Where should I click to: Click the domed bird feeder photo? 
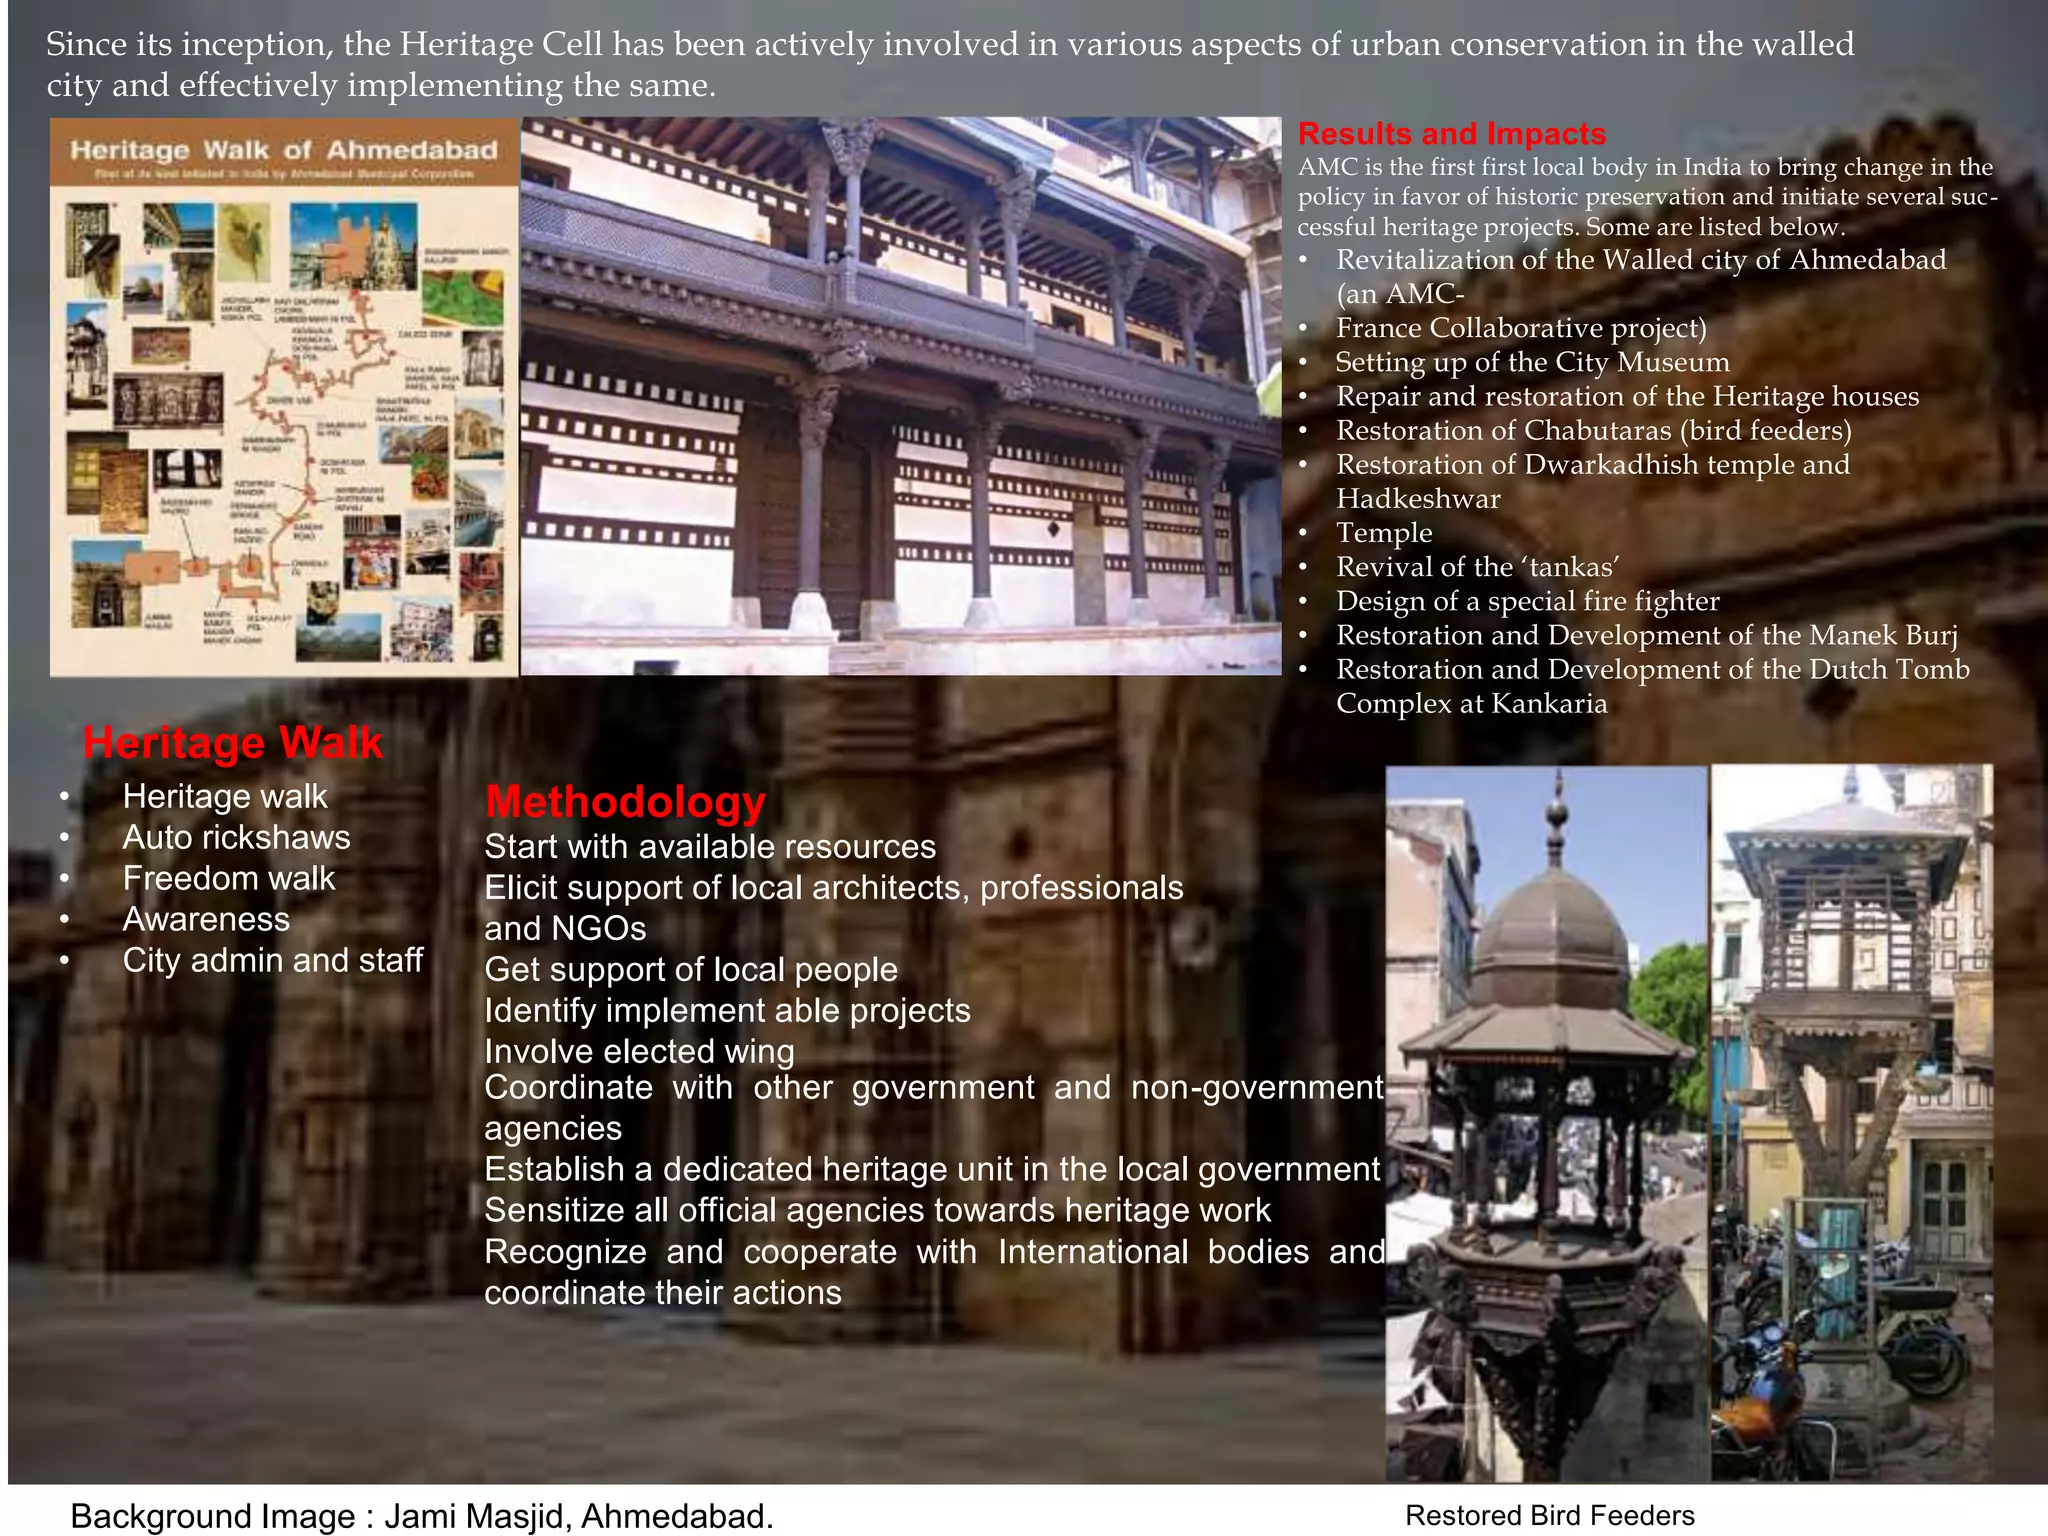(x=1546, y=1122)
